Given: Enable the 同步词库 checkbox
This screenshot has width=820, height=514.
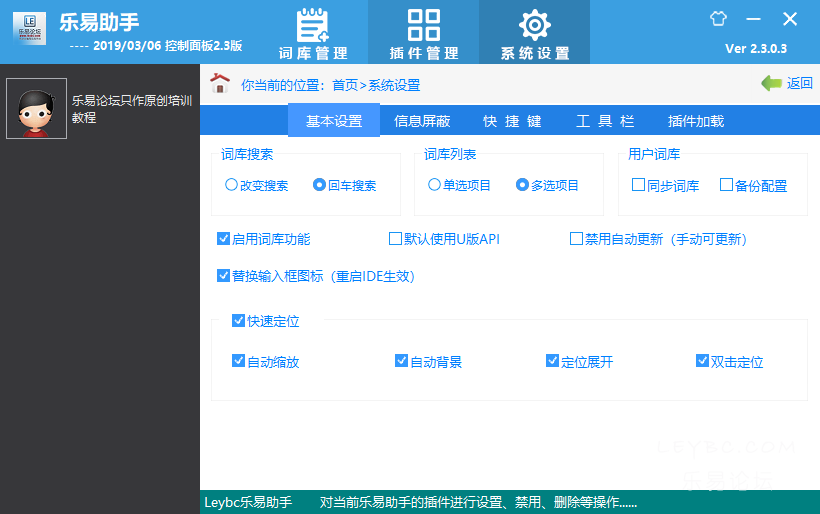Looking at the screenshot, I should pos(638,185).
